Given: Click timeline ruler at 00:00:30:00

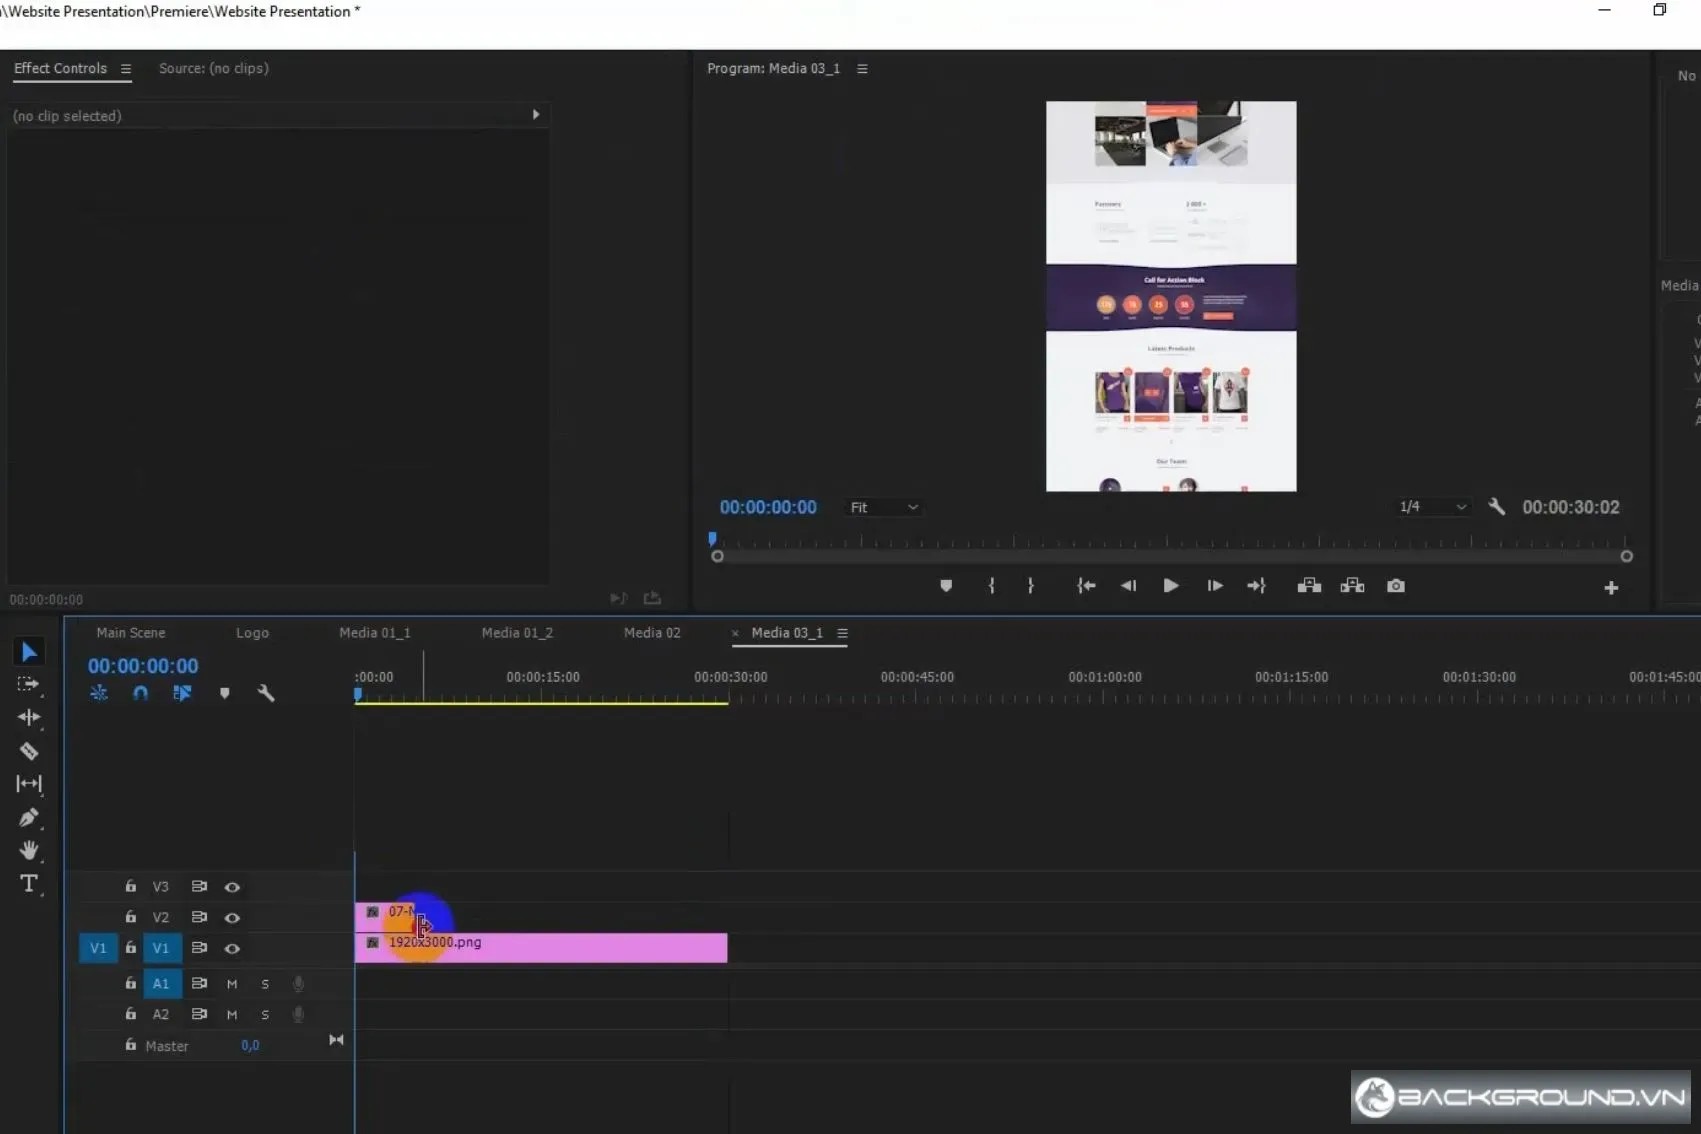Looking at the screenshot, I should coord(731,677).
